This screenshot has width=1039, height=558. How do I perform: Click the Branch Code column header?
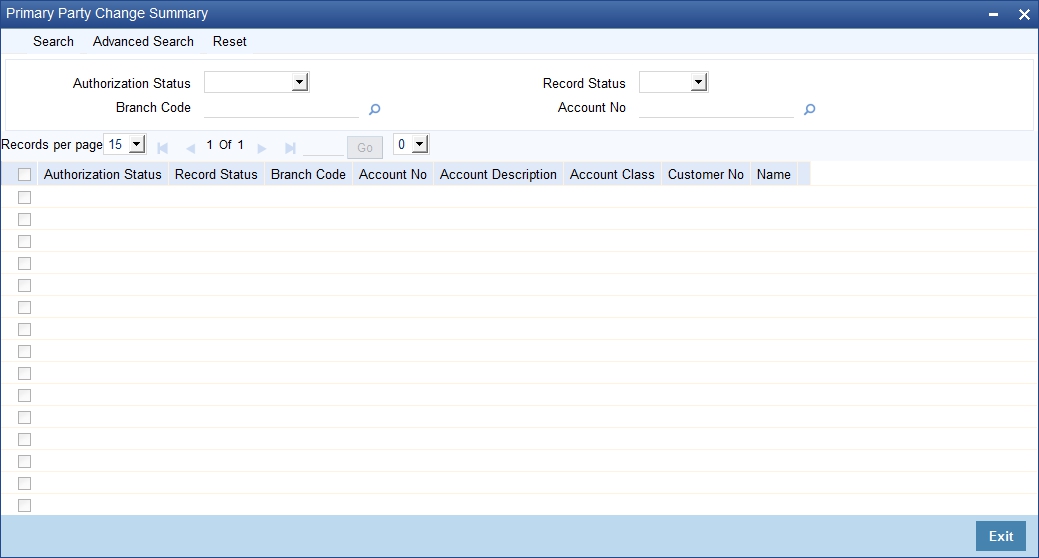pos(308,174)
